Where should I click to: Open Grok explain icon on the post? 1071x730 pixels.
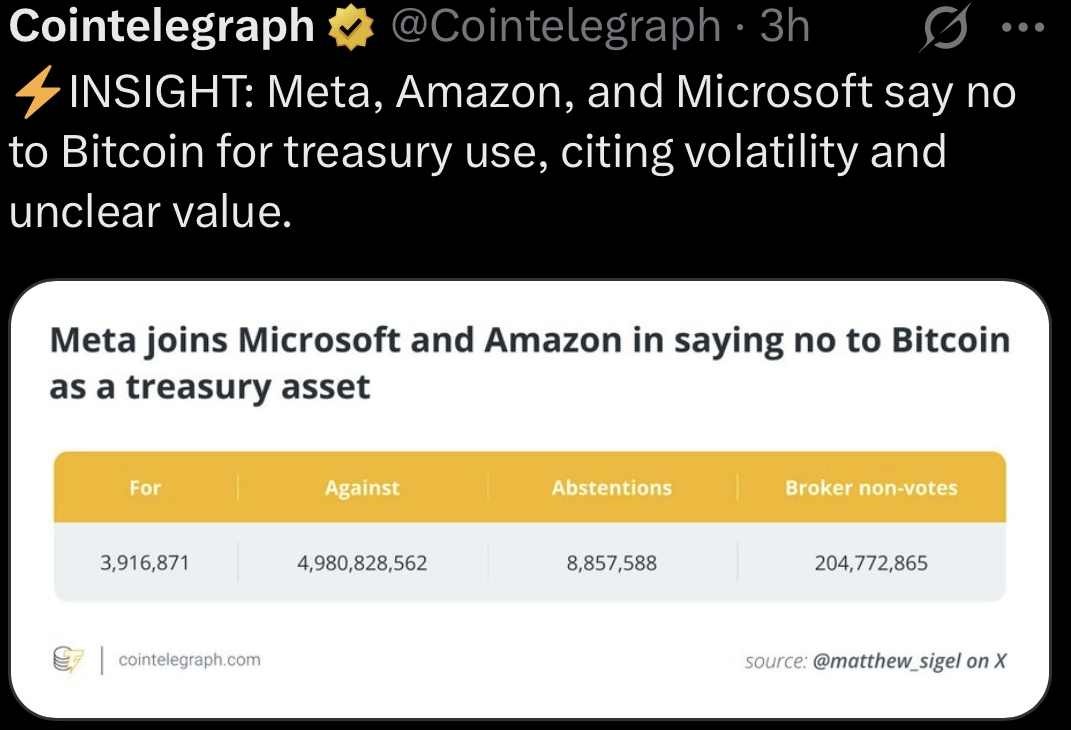pos(945,27)
